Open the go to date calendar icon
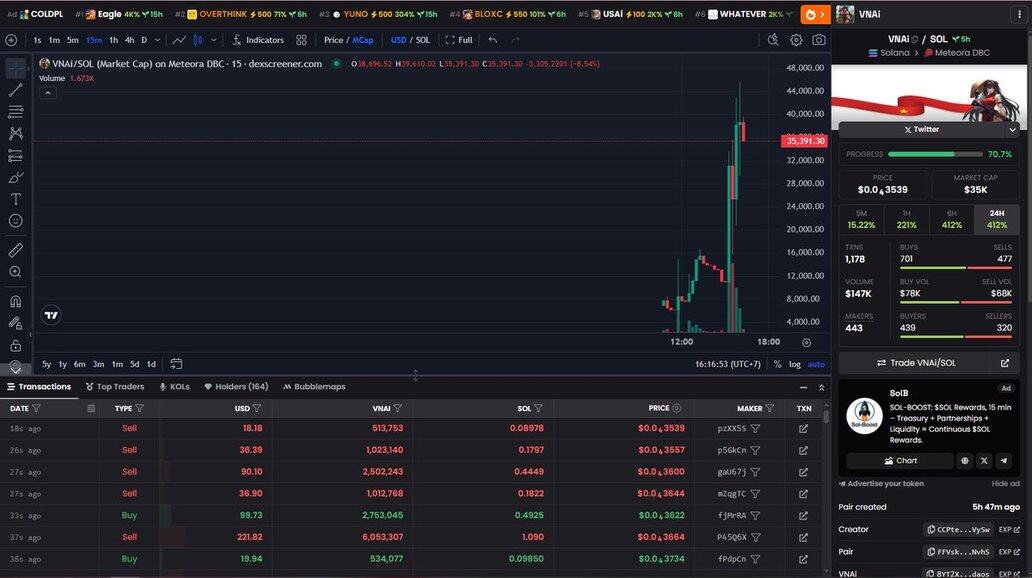This screenshot has width=1032, height=578. point(176,363)
